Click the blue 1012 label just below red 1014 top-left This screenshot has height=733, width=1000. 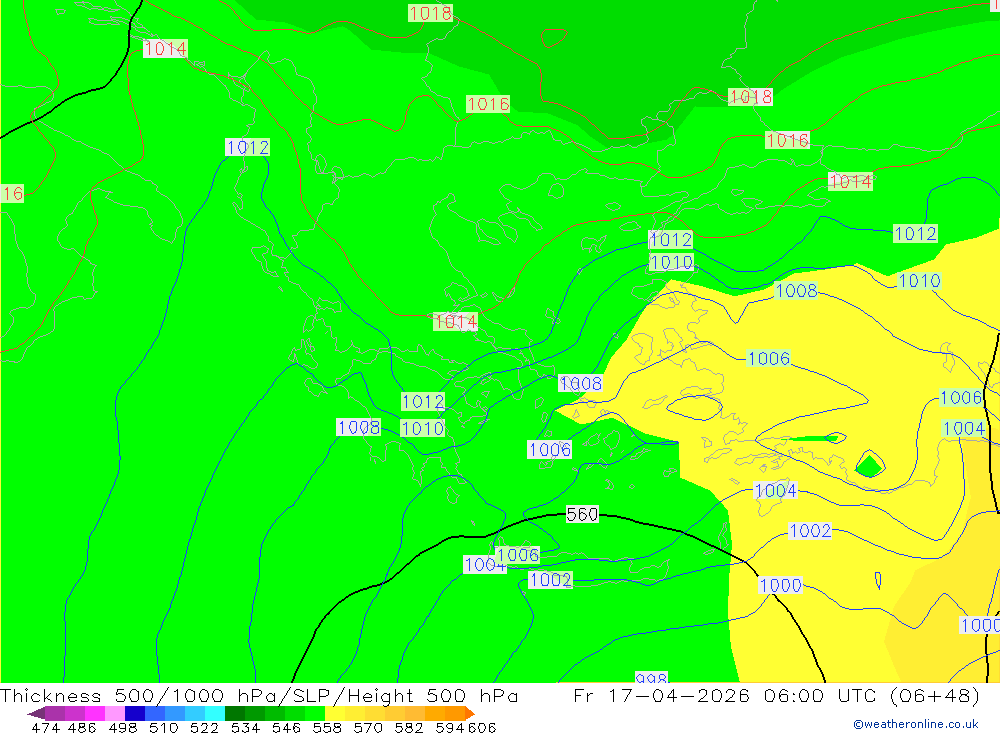point(247,147)
